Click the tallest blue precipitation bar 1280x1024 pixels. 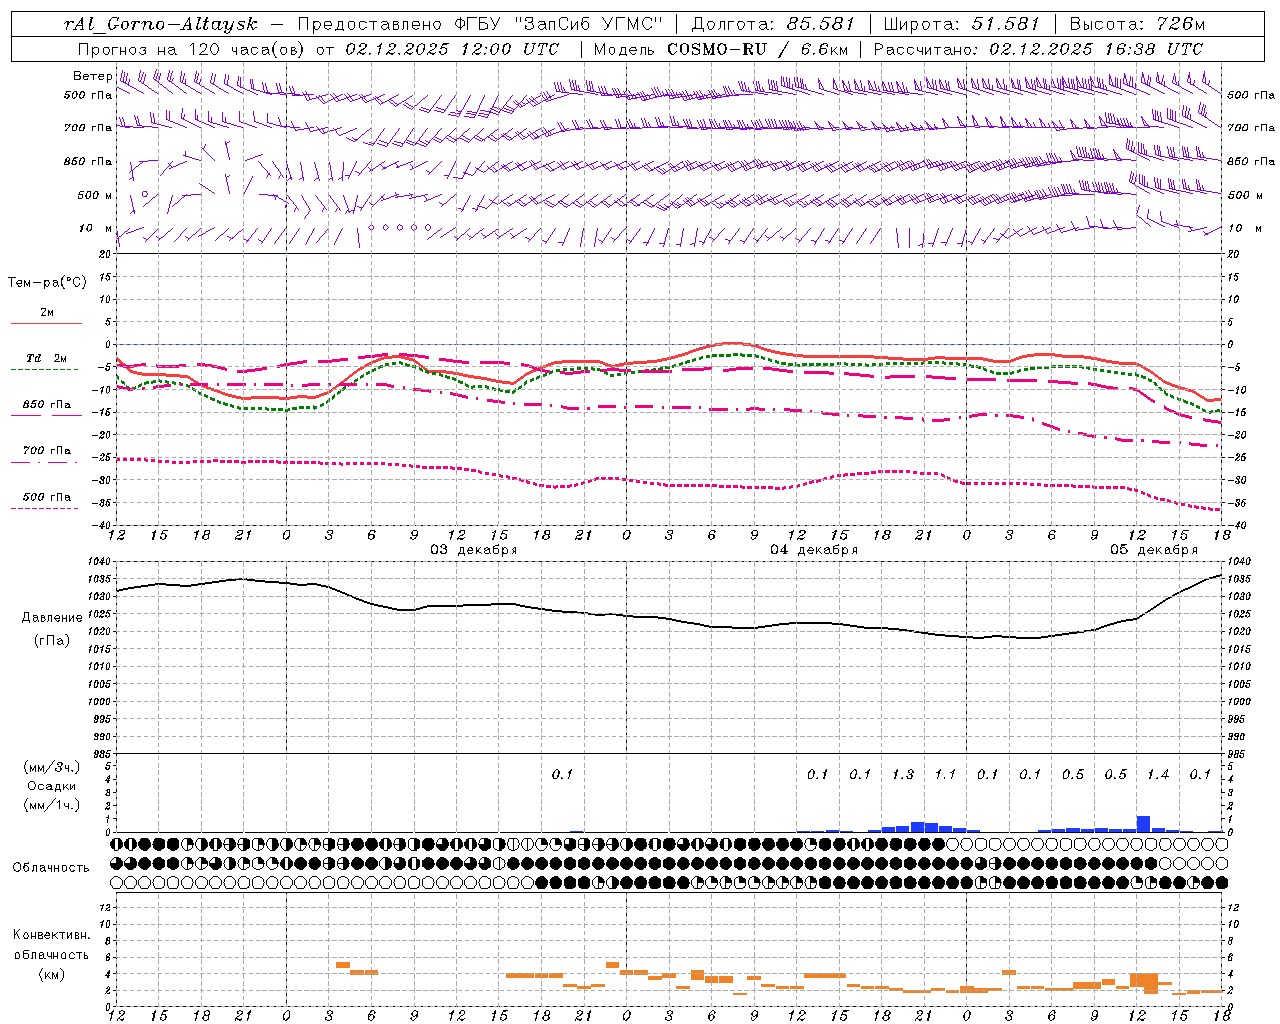(x=1144, y=824)
